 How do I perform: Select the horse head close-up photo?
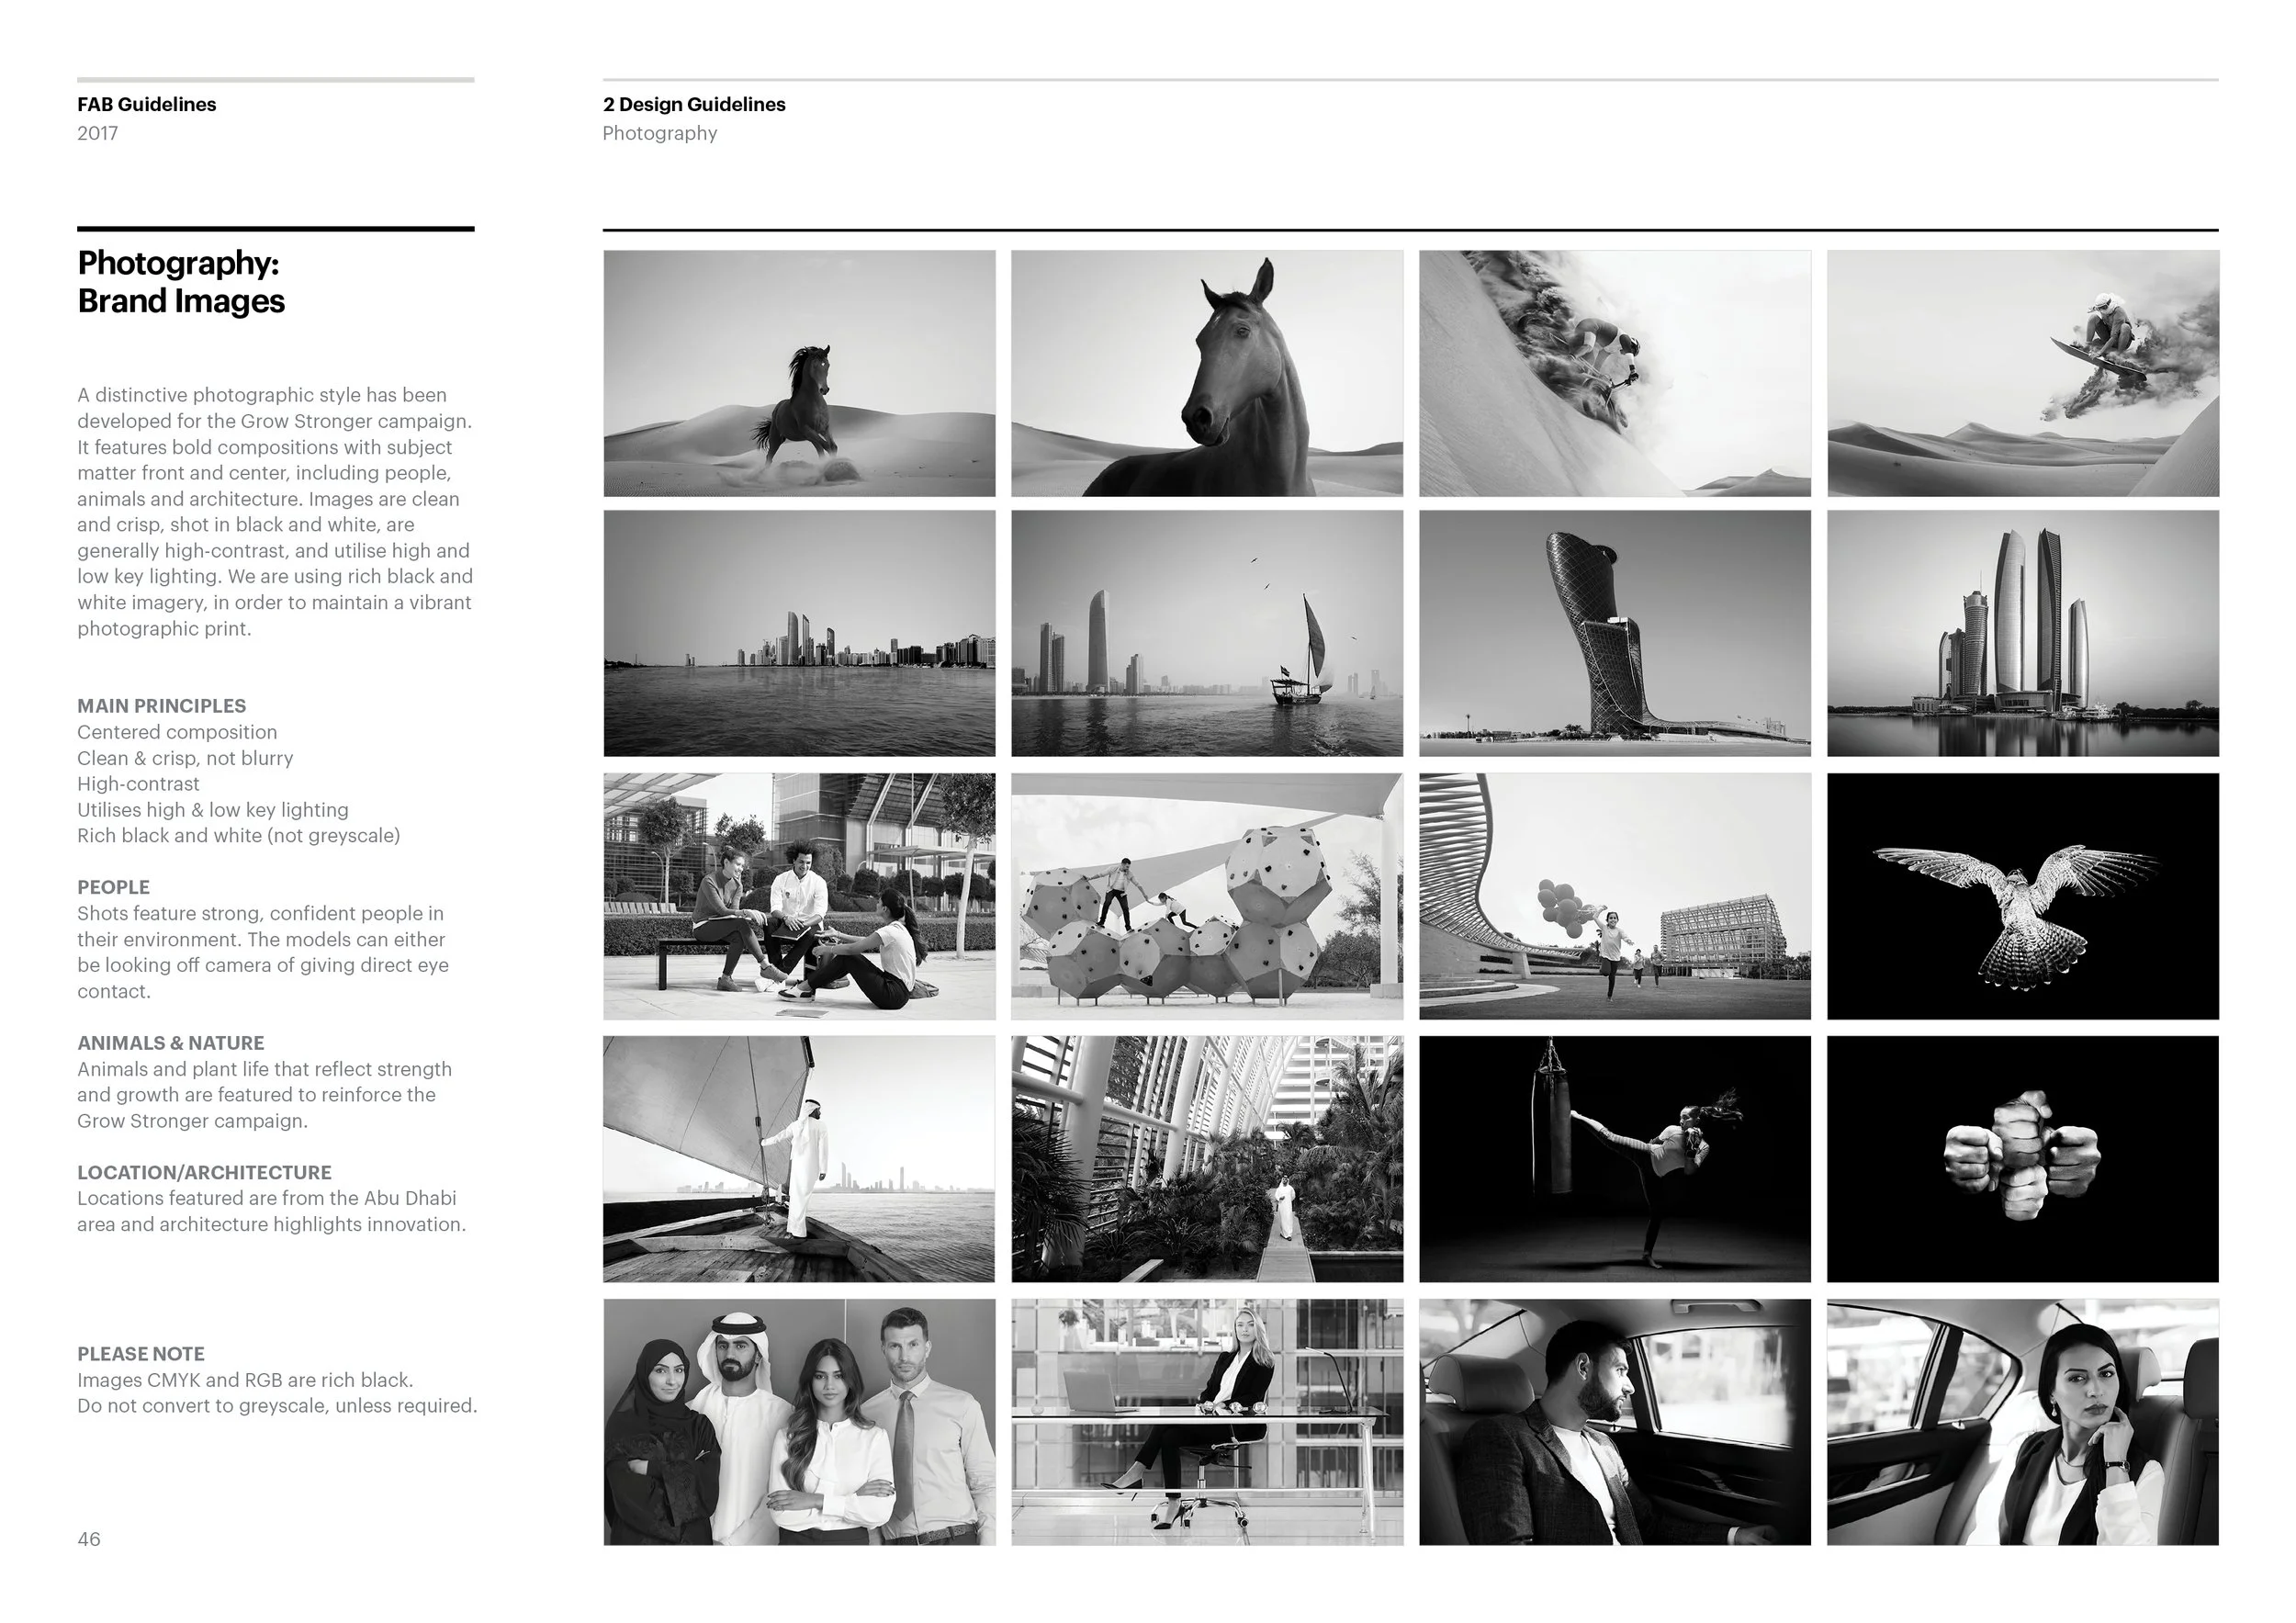[1207, 373]
